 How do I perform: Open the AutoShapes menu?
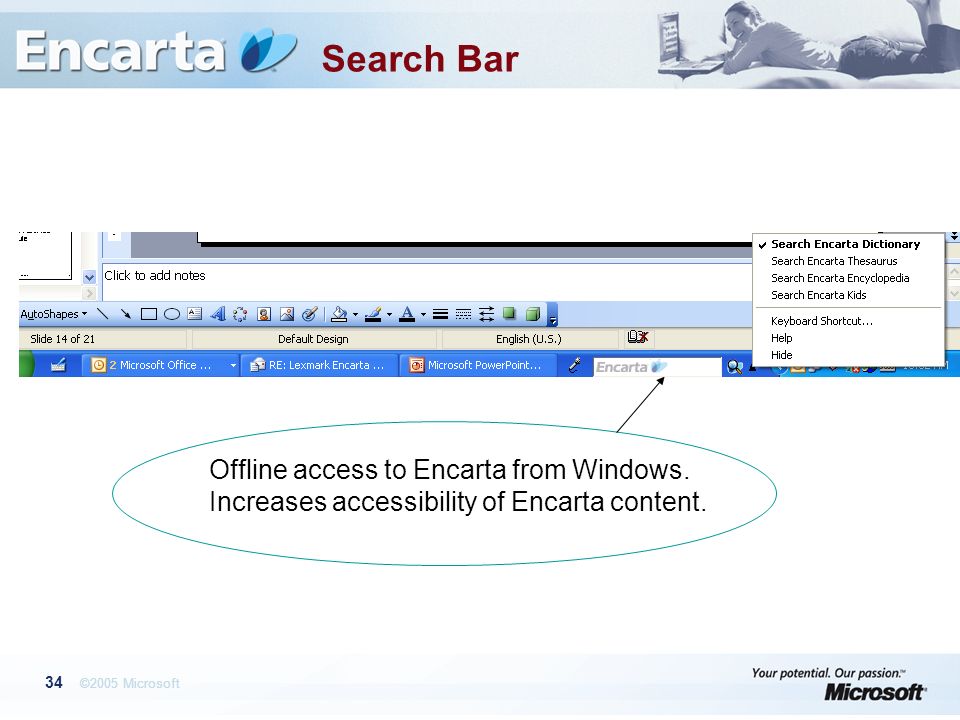54,314
